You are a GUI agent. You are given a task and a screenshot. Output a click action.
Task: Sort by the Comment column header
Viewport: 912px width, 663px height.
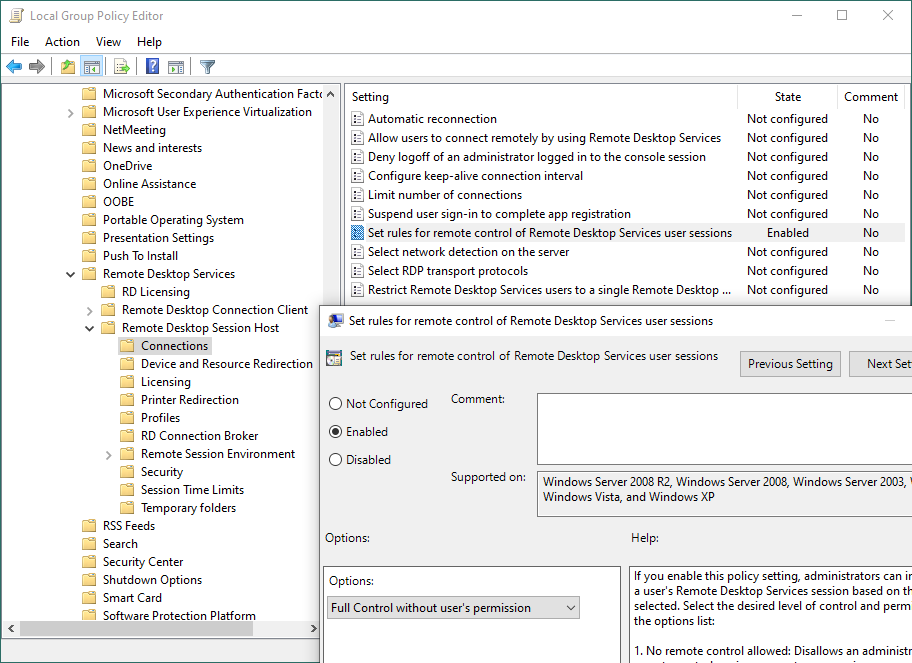click(x=871, y=97)
